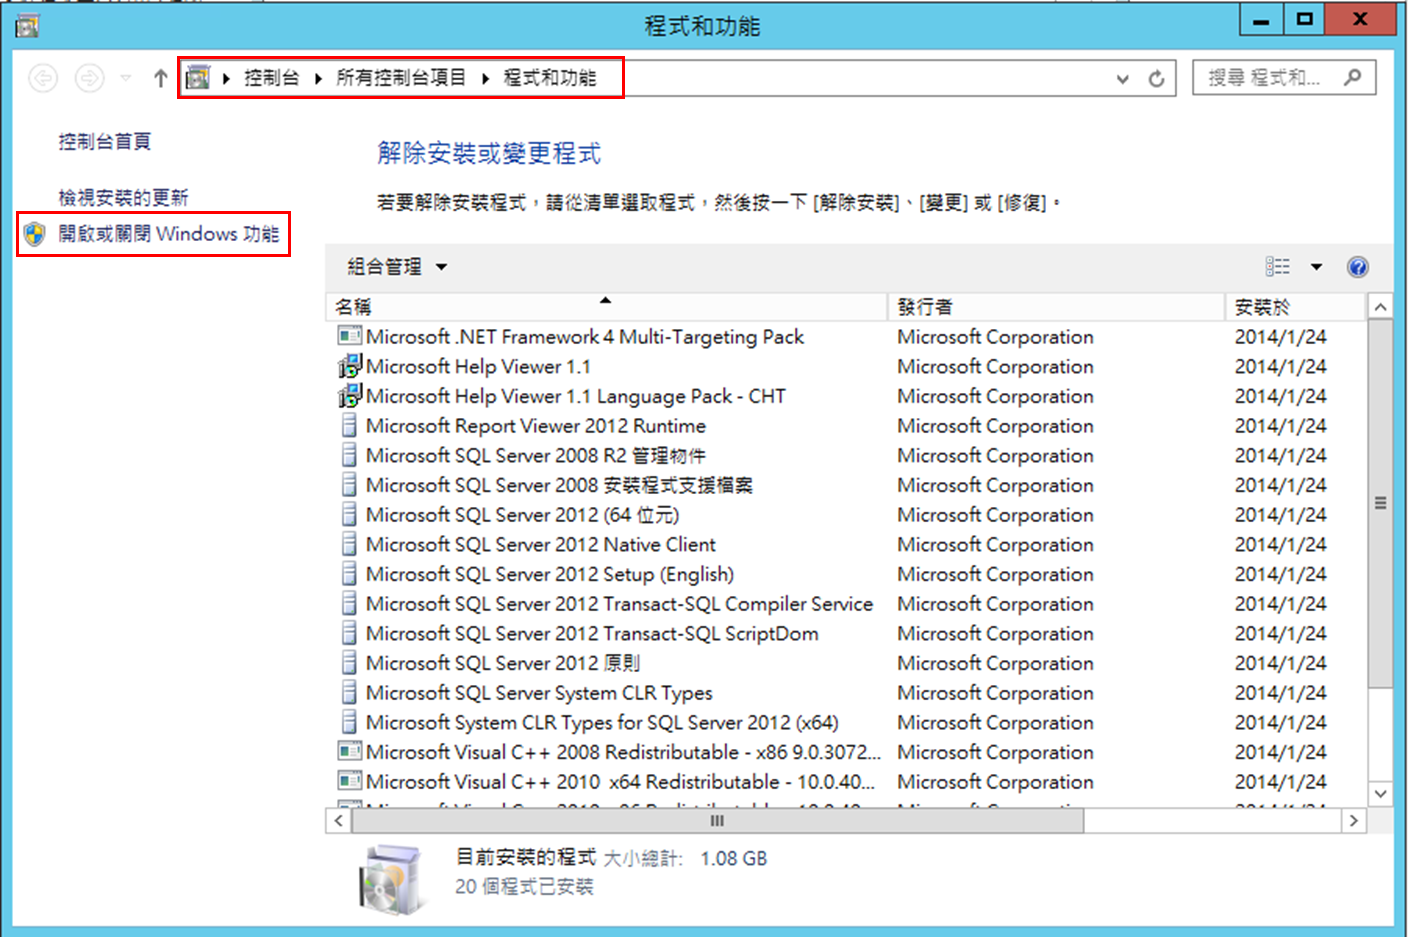Screen dimensions: 1408x937
Task: Click install date of Visual C++ 2010 x64 row
Action: (1280, 782)
